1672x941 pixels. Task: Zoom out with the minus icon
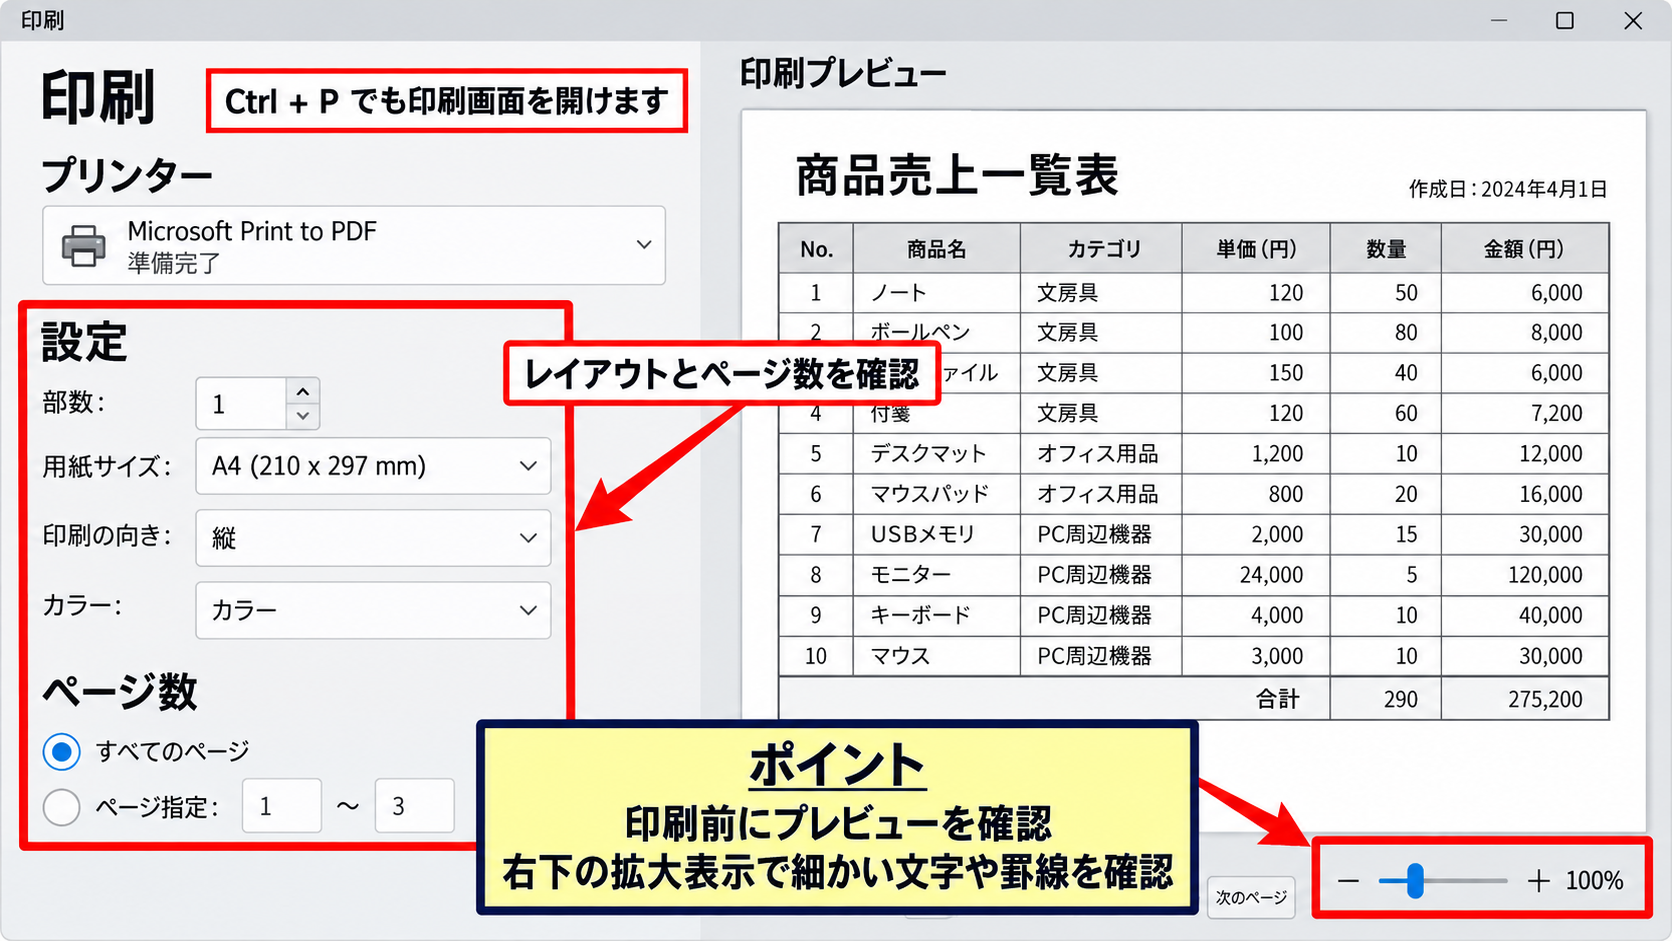click(1348, 881)
